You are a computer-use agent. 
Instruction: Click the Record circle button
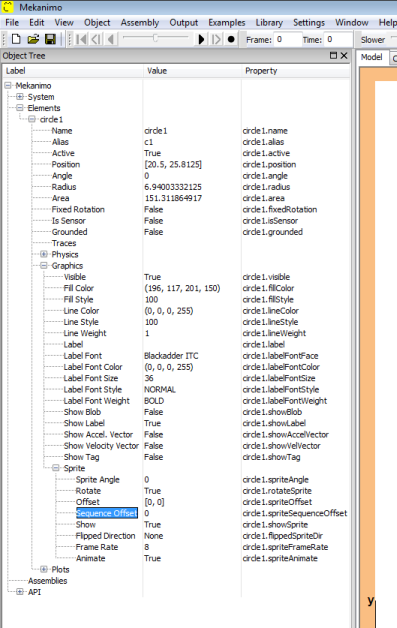coord(231,39)
